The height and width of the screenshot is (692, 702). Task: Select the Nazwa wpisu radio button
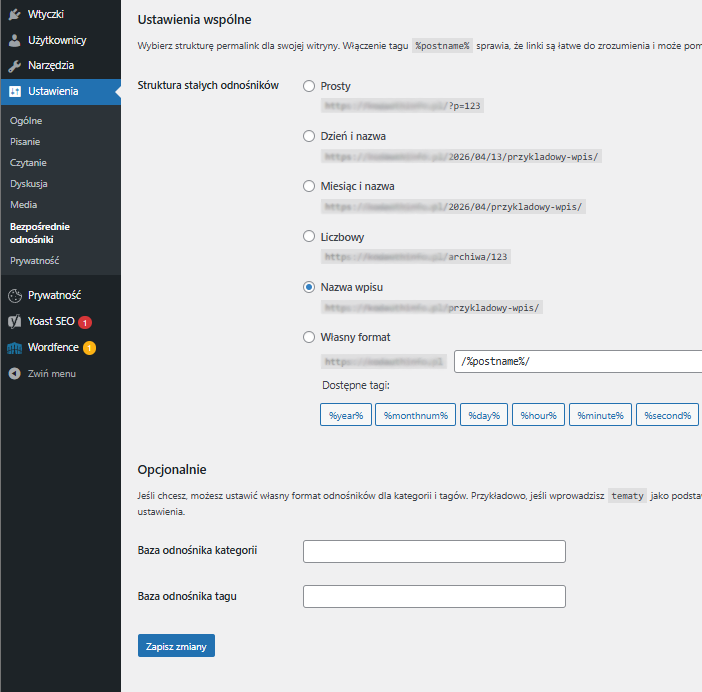[x=309, y=287]
